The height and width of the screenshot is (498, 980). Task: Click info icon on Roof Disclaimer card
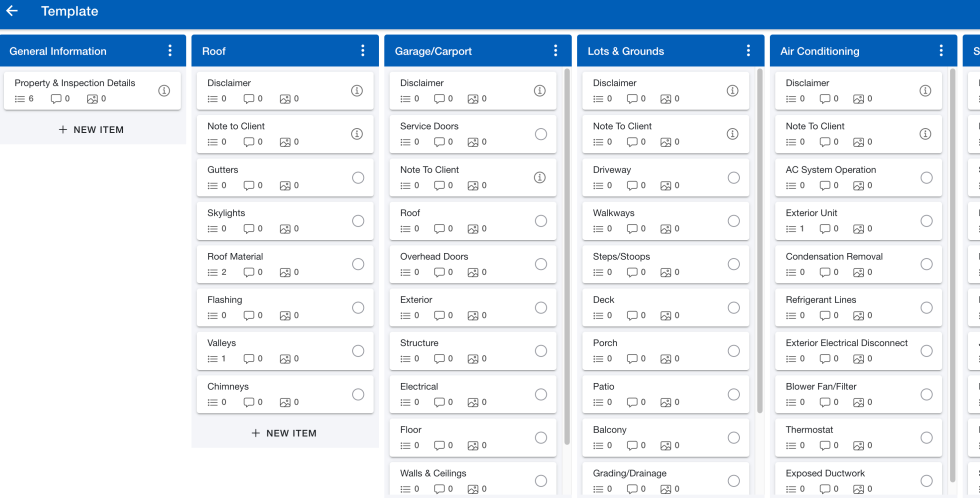357,91
